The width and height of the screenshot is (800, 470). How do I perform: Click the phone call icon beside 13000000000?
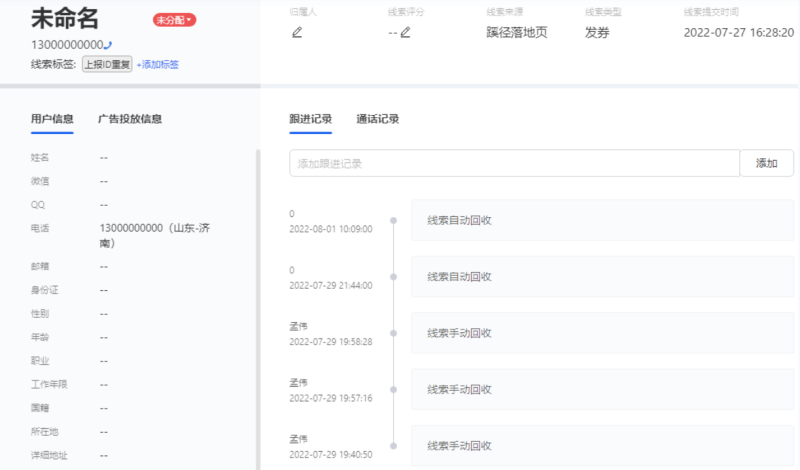click(x=108, y=45)
